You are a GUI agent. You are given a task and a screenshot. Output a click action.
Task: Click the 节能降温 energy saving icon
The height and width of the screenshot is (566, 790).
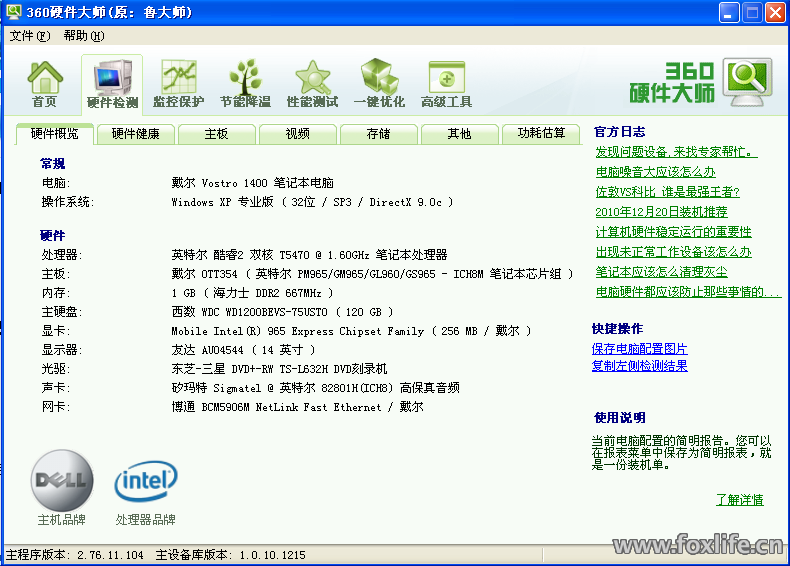point(245,83)
